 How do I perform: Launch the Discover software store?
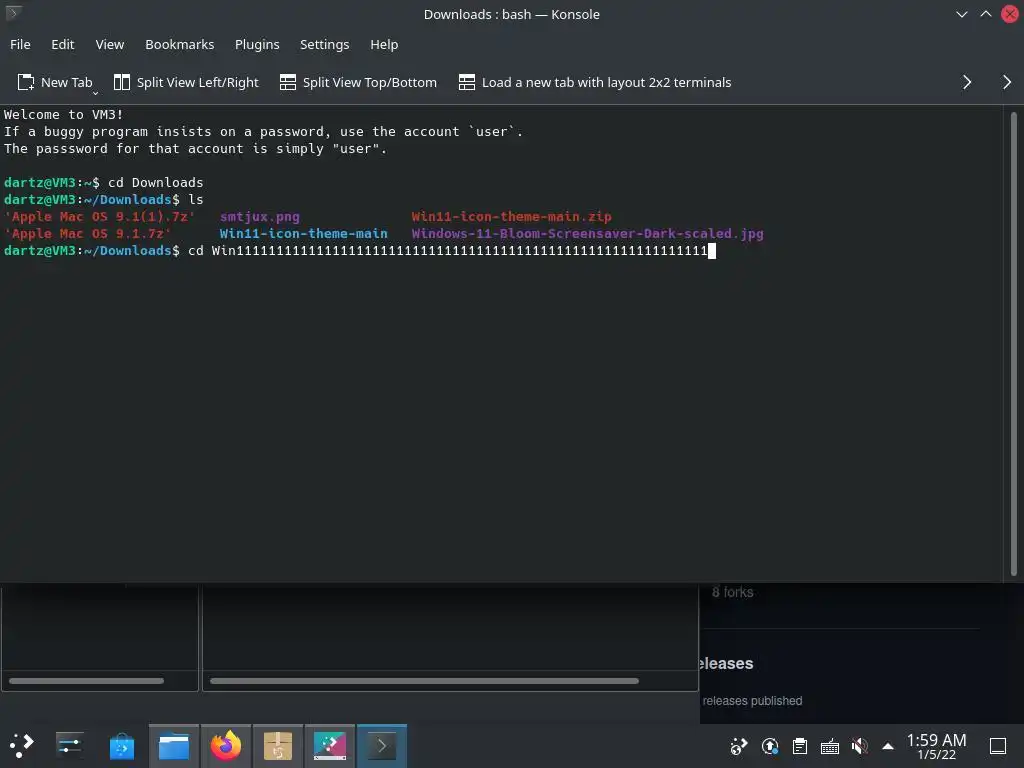pos(121,746)
